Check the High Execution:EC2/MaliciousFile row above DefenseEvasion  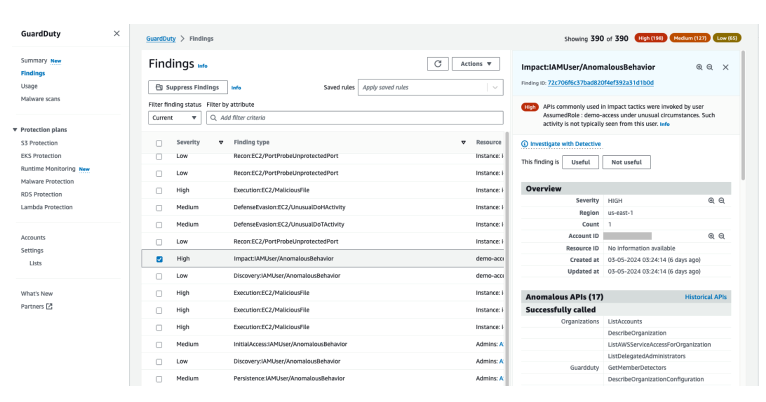click(x=159, y=190)
